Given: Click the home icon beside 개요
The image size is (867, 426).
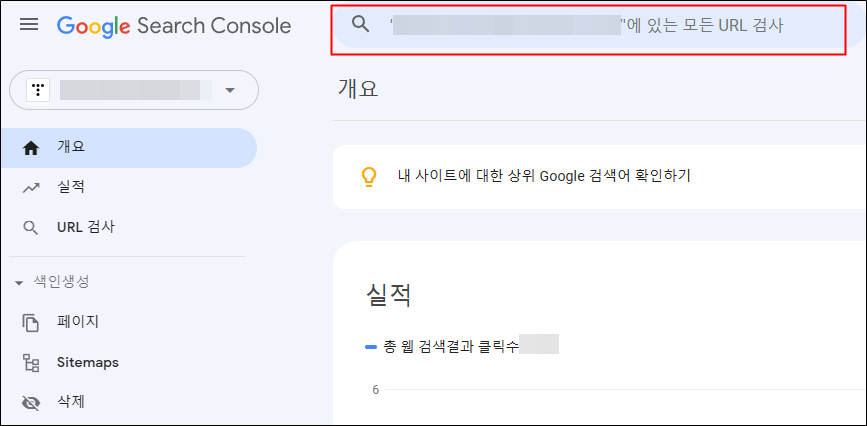Looking at the screenshot, I should click(30, 148).
